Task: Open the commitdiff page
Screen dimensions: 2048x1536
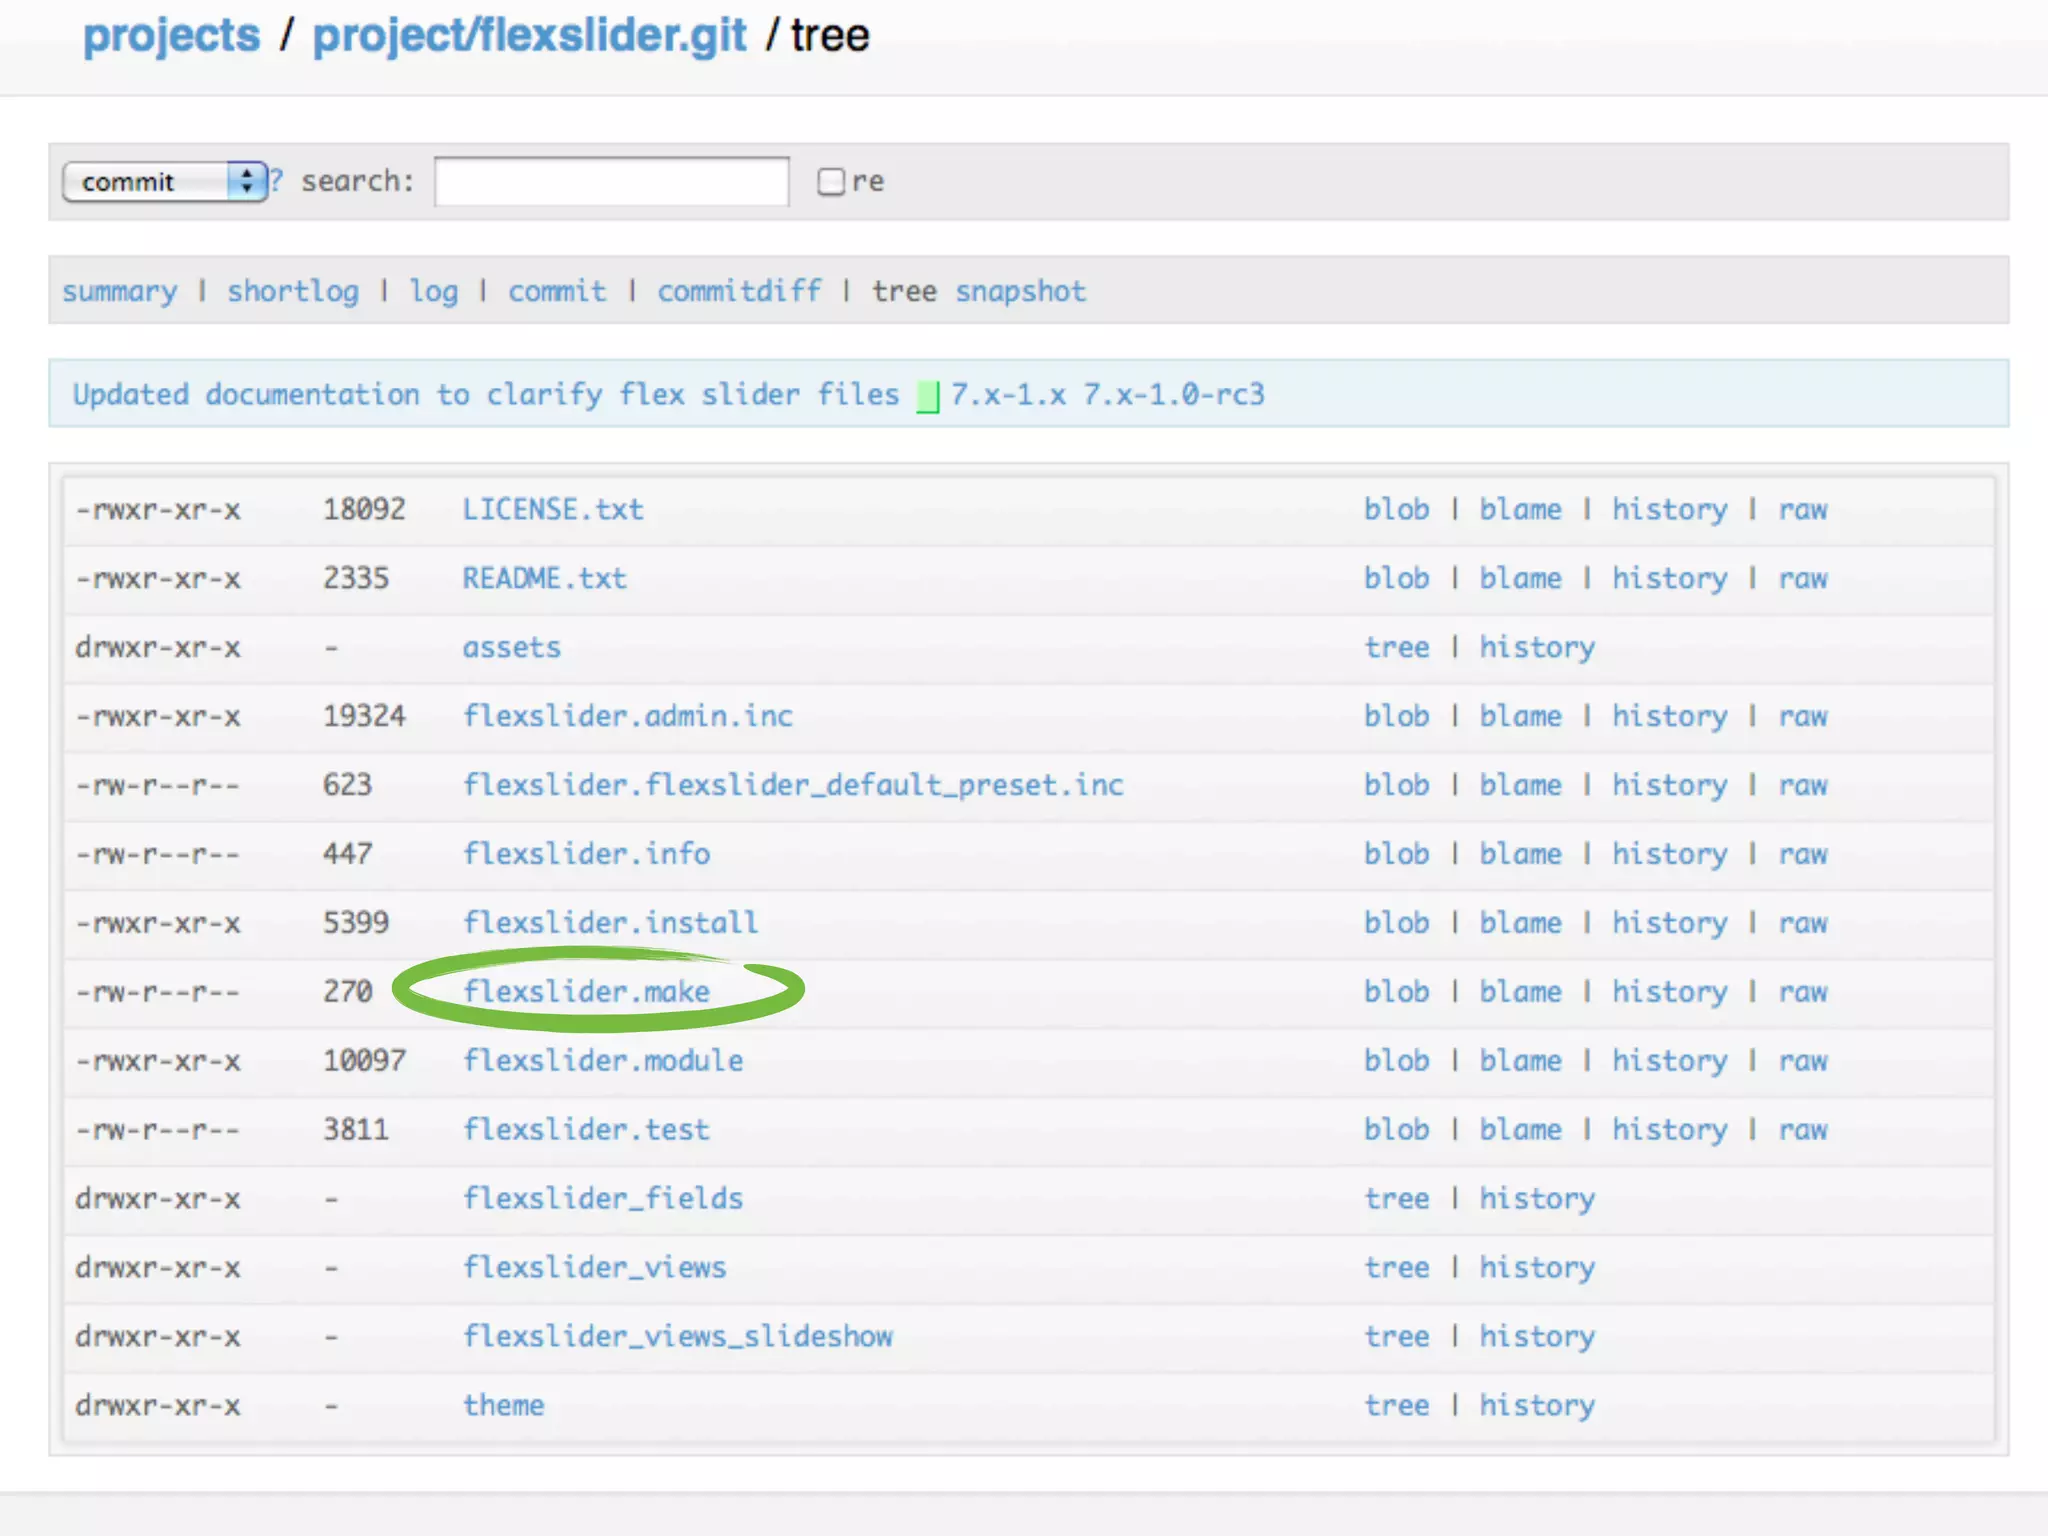Action: coord(739,291)
